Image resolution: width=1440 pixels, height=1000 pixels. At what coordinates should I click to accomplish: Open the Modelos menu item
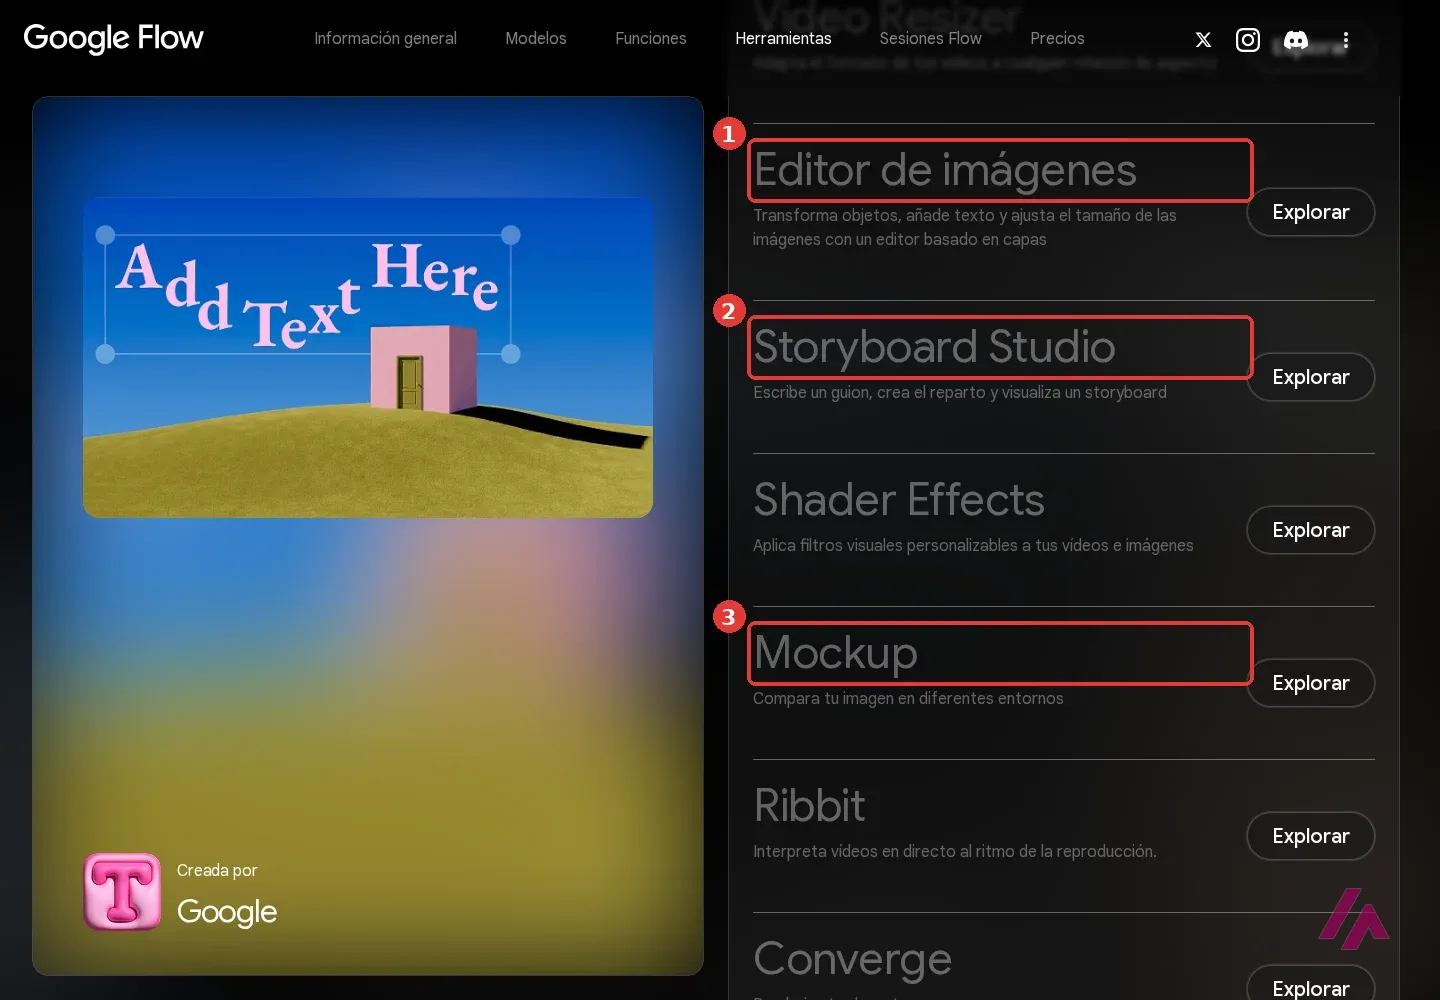(x=536, y=38)
